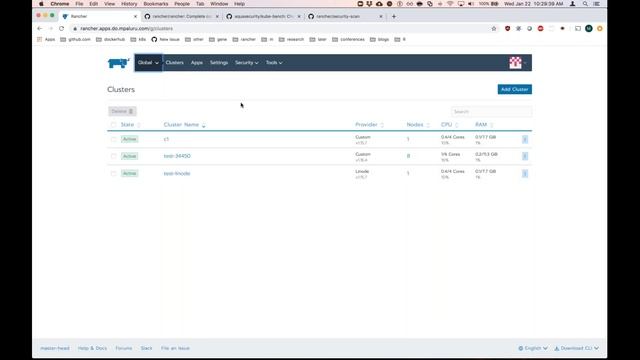Click the Rancher cow logo
The height and width of the screenshot is (360, 640).
click(x=118, y=63)
